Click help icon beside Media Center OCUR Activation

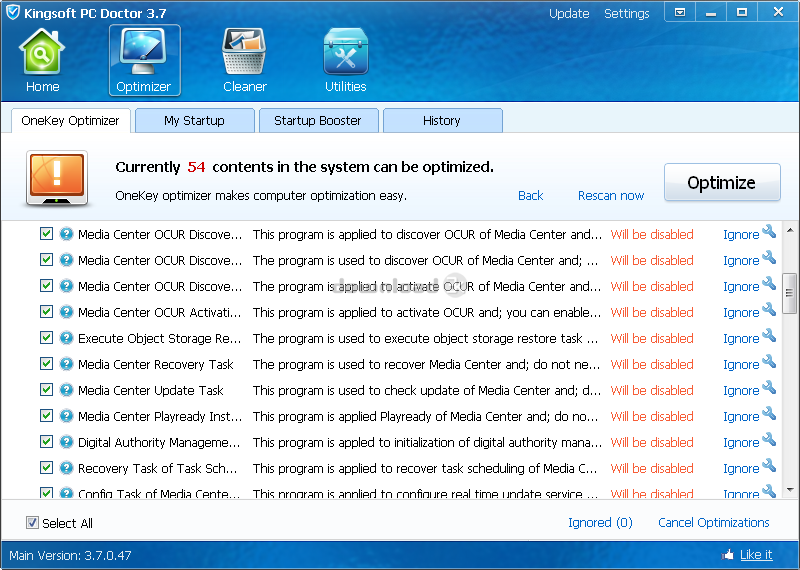pyautogui.click(x=66, y=312)
